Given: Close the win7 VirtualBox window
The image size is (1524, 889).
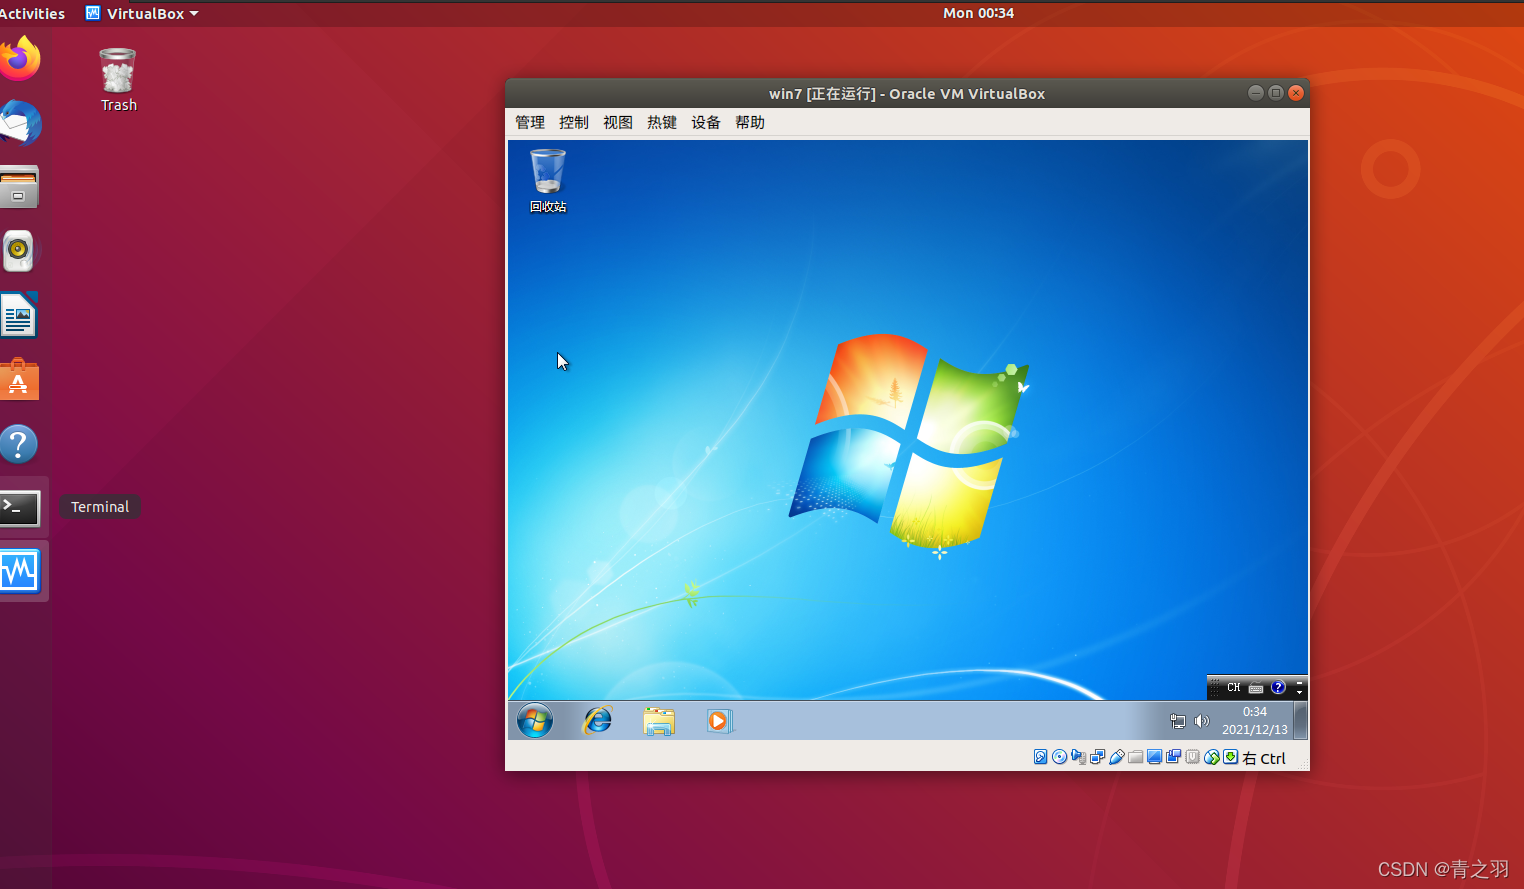Looking at the screenshot, I should 1296,93.
